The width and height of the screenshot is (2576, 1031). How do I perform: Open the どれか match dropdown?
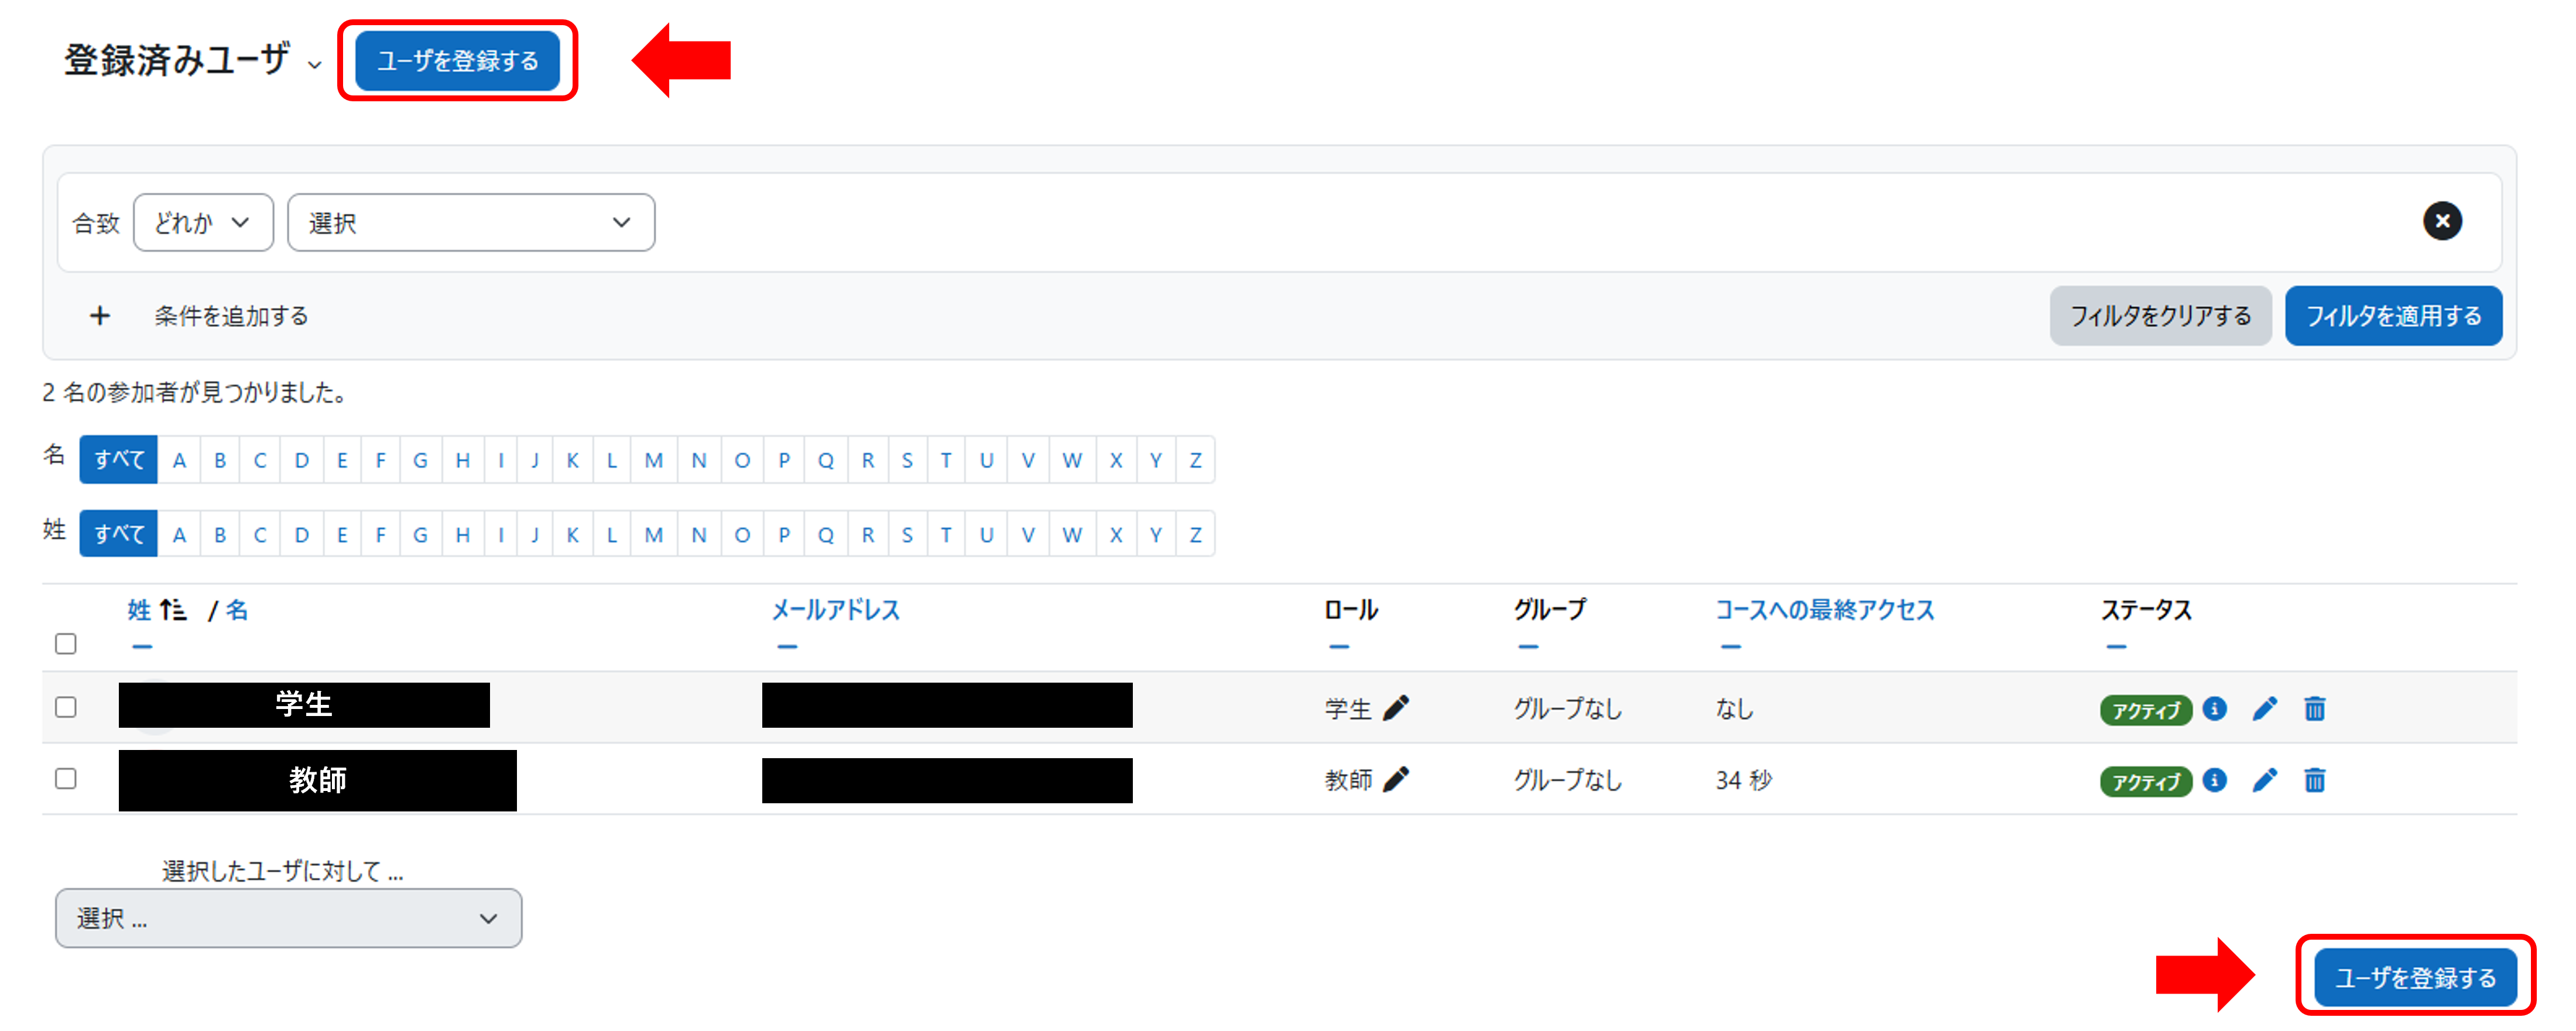[203, 222]
